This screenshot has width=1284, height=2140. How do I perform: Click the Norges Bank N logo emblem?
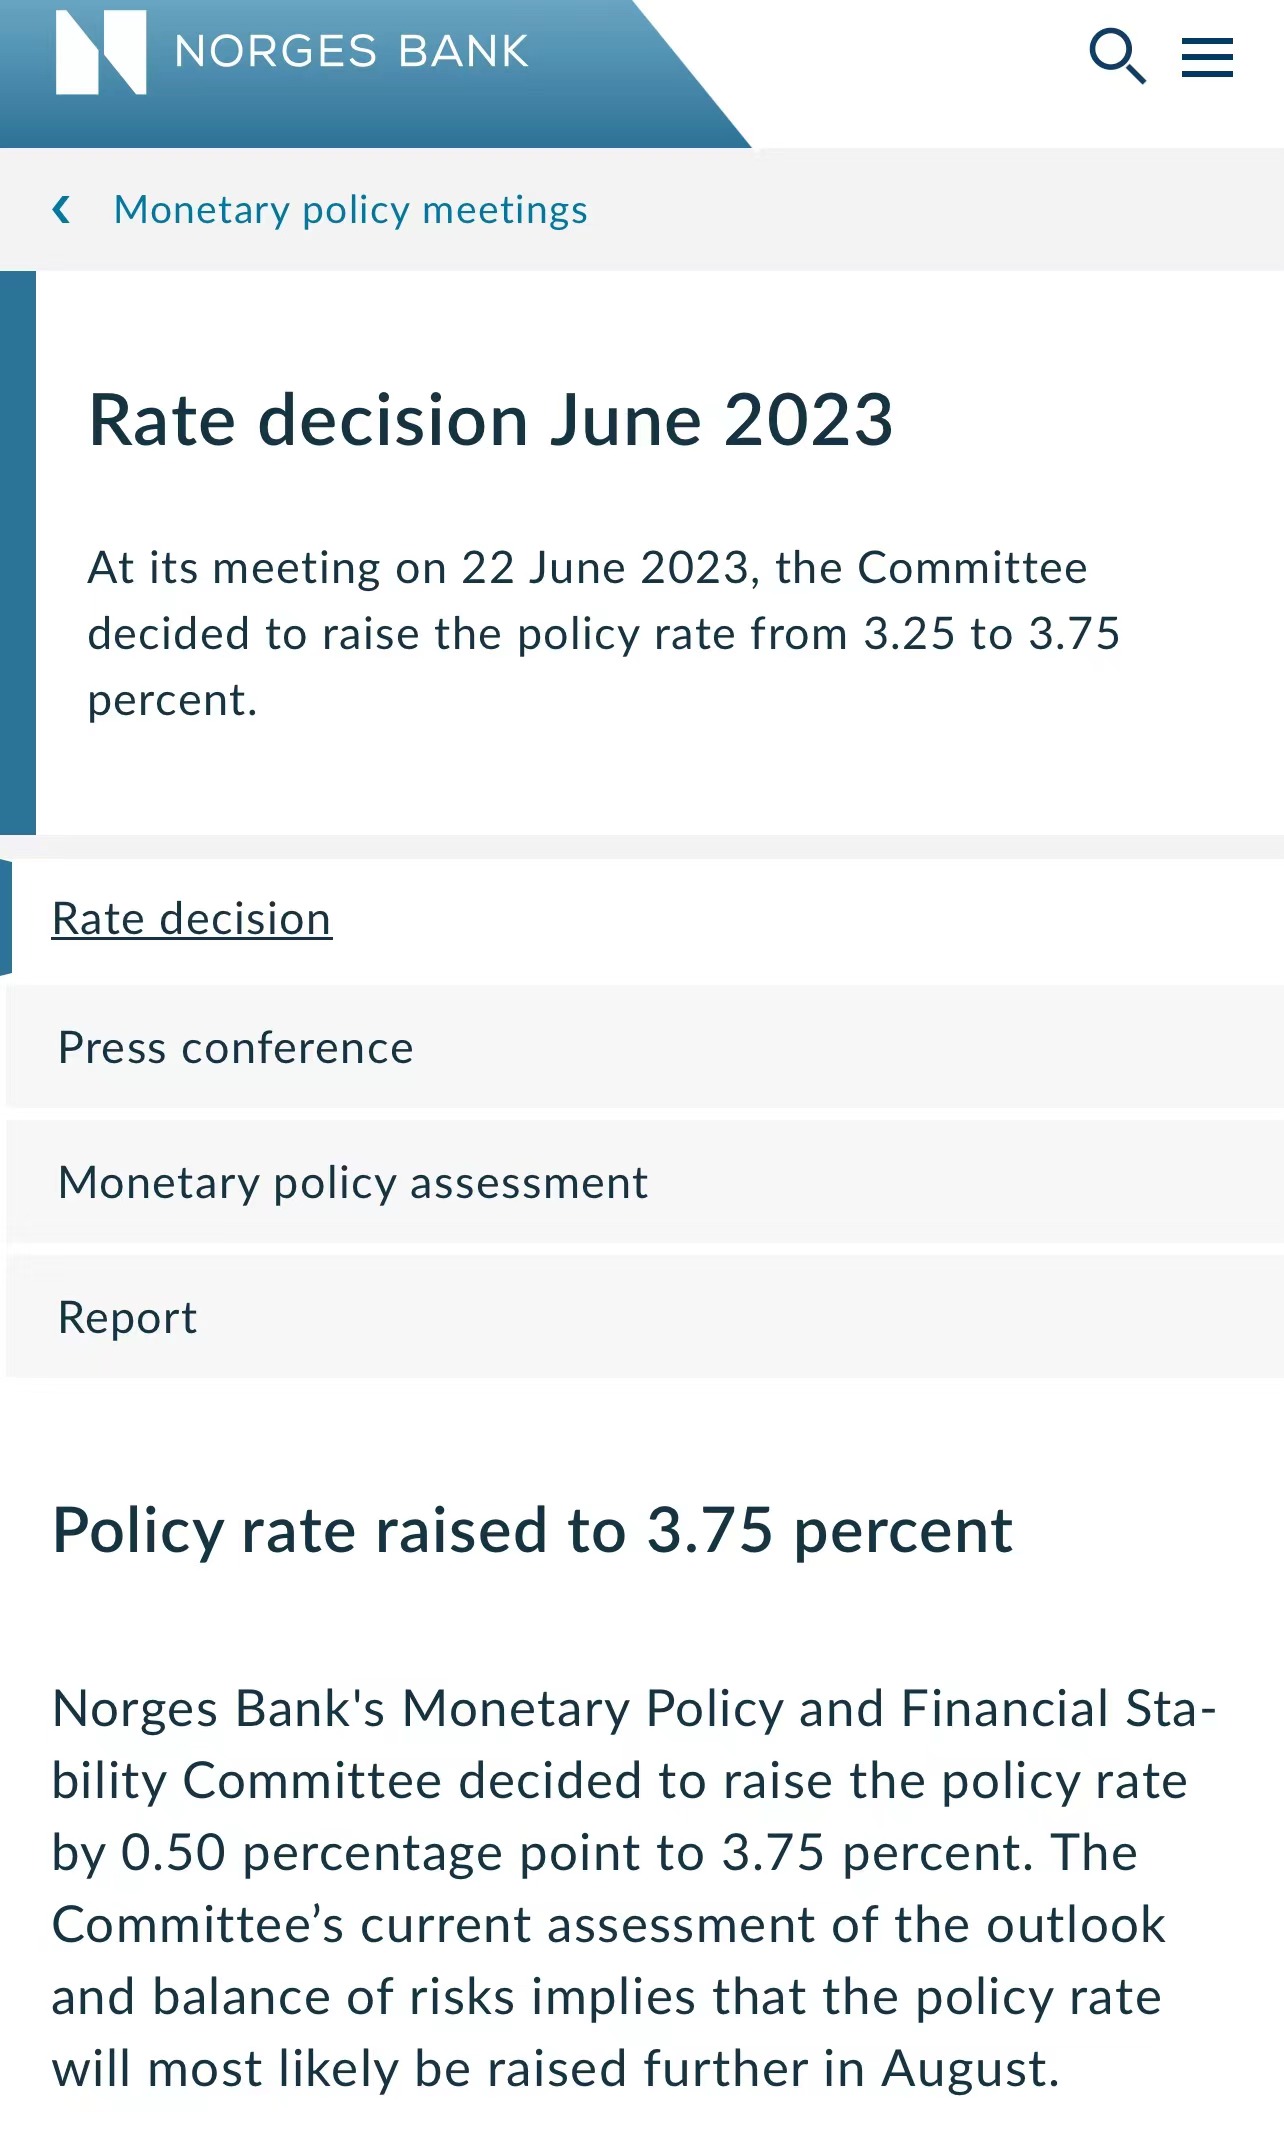(100, 52)
